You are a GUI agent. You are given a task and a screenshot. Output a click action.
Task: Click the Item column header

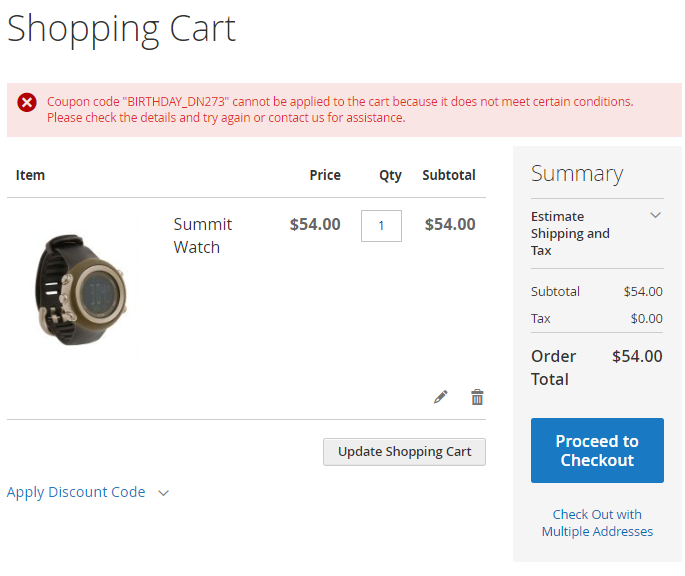pos(30,175)
